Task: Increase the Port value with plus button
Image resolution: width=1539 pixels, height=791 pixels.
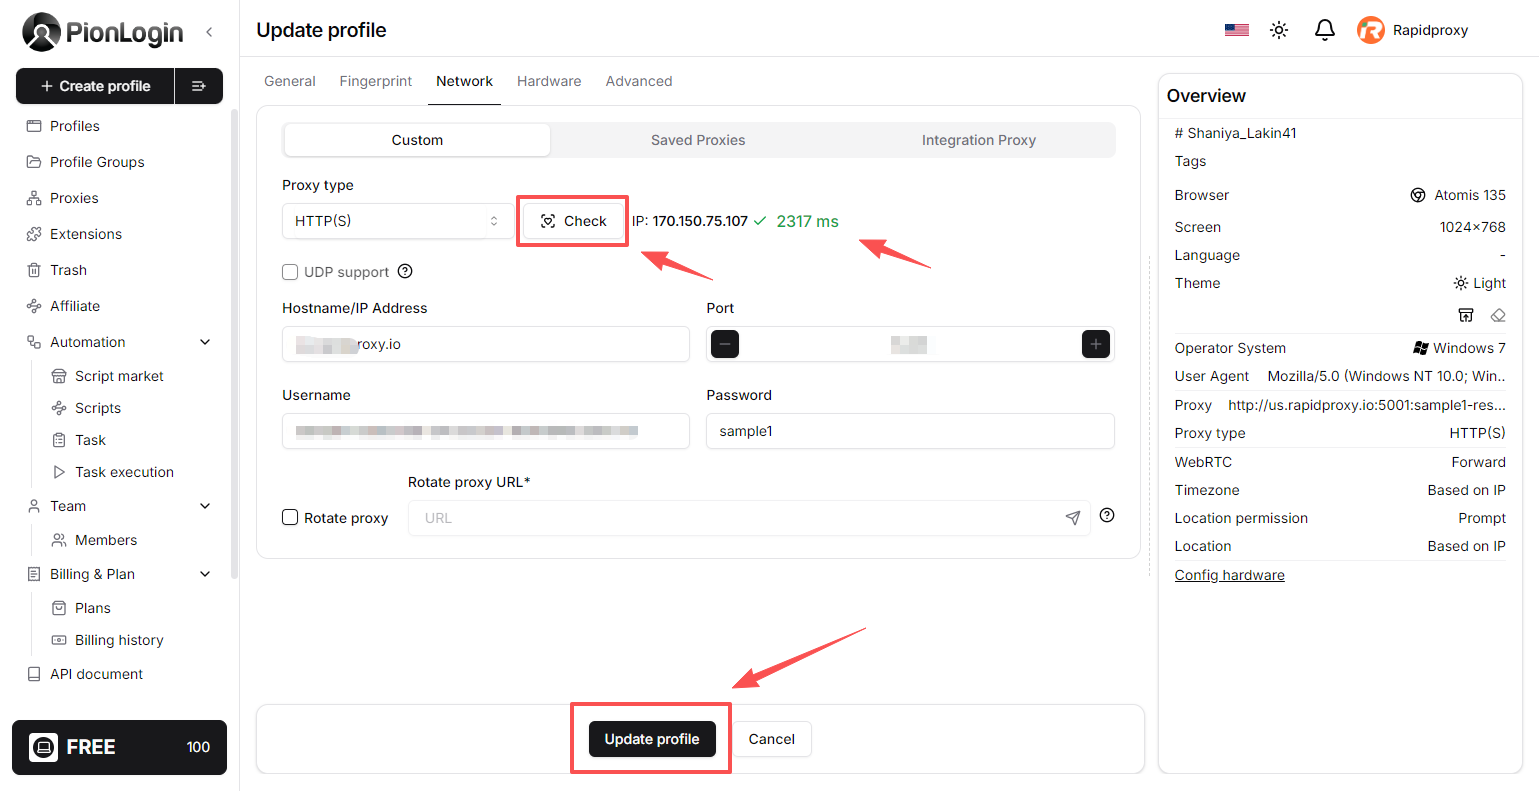Action: [x=1096, y=344]
